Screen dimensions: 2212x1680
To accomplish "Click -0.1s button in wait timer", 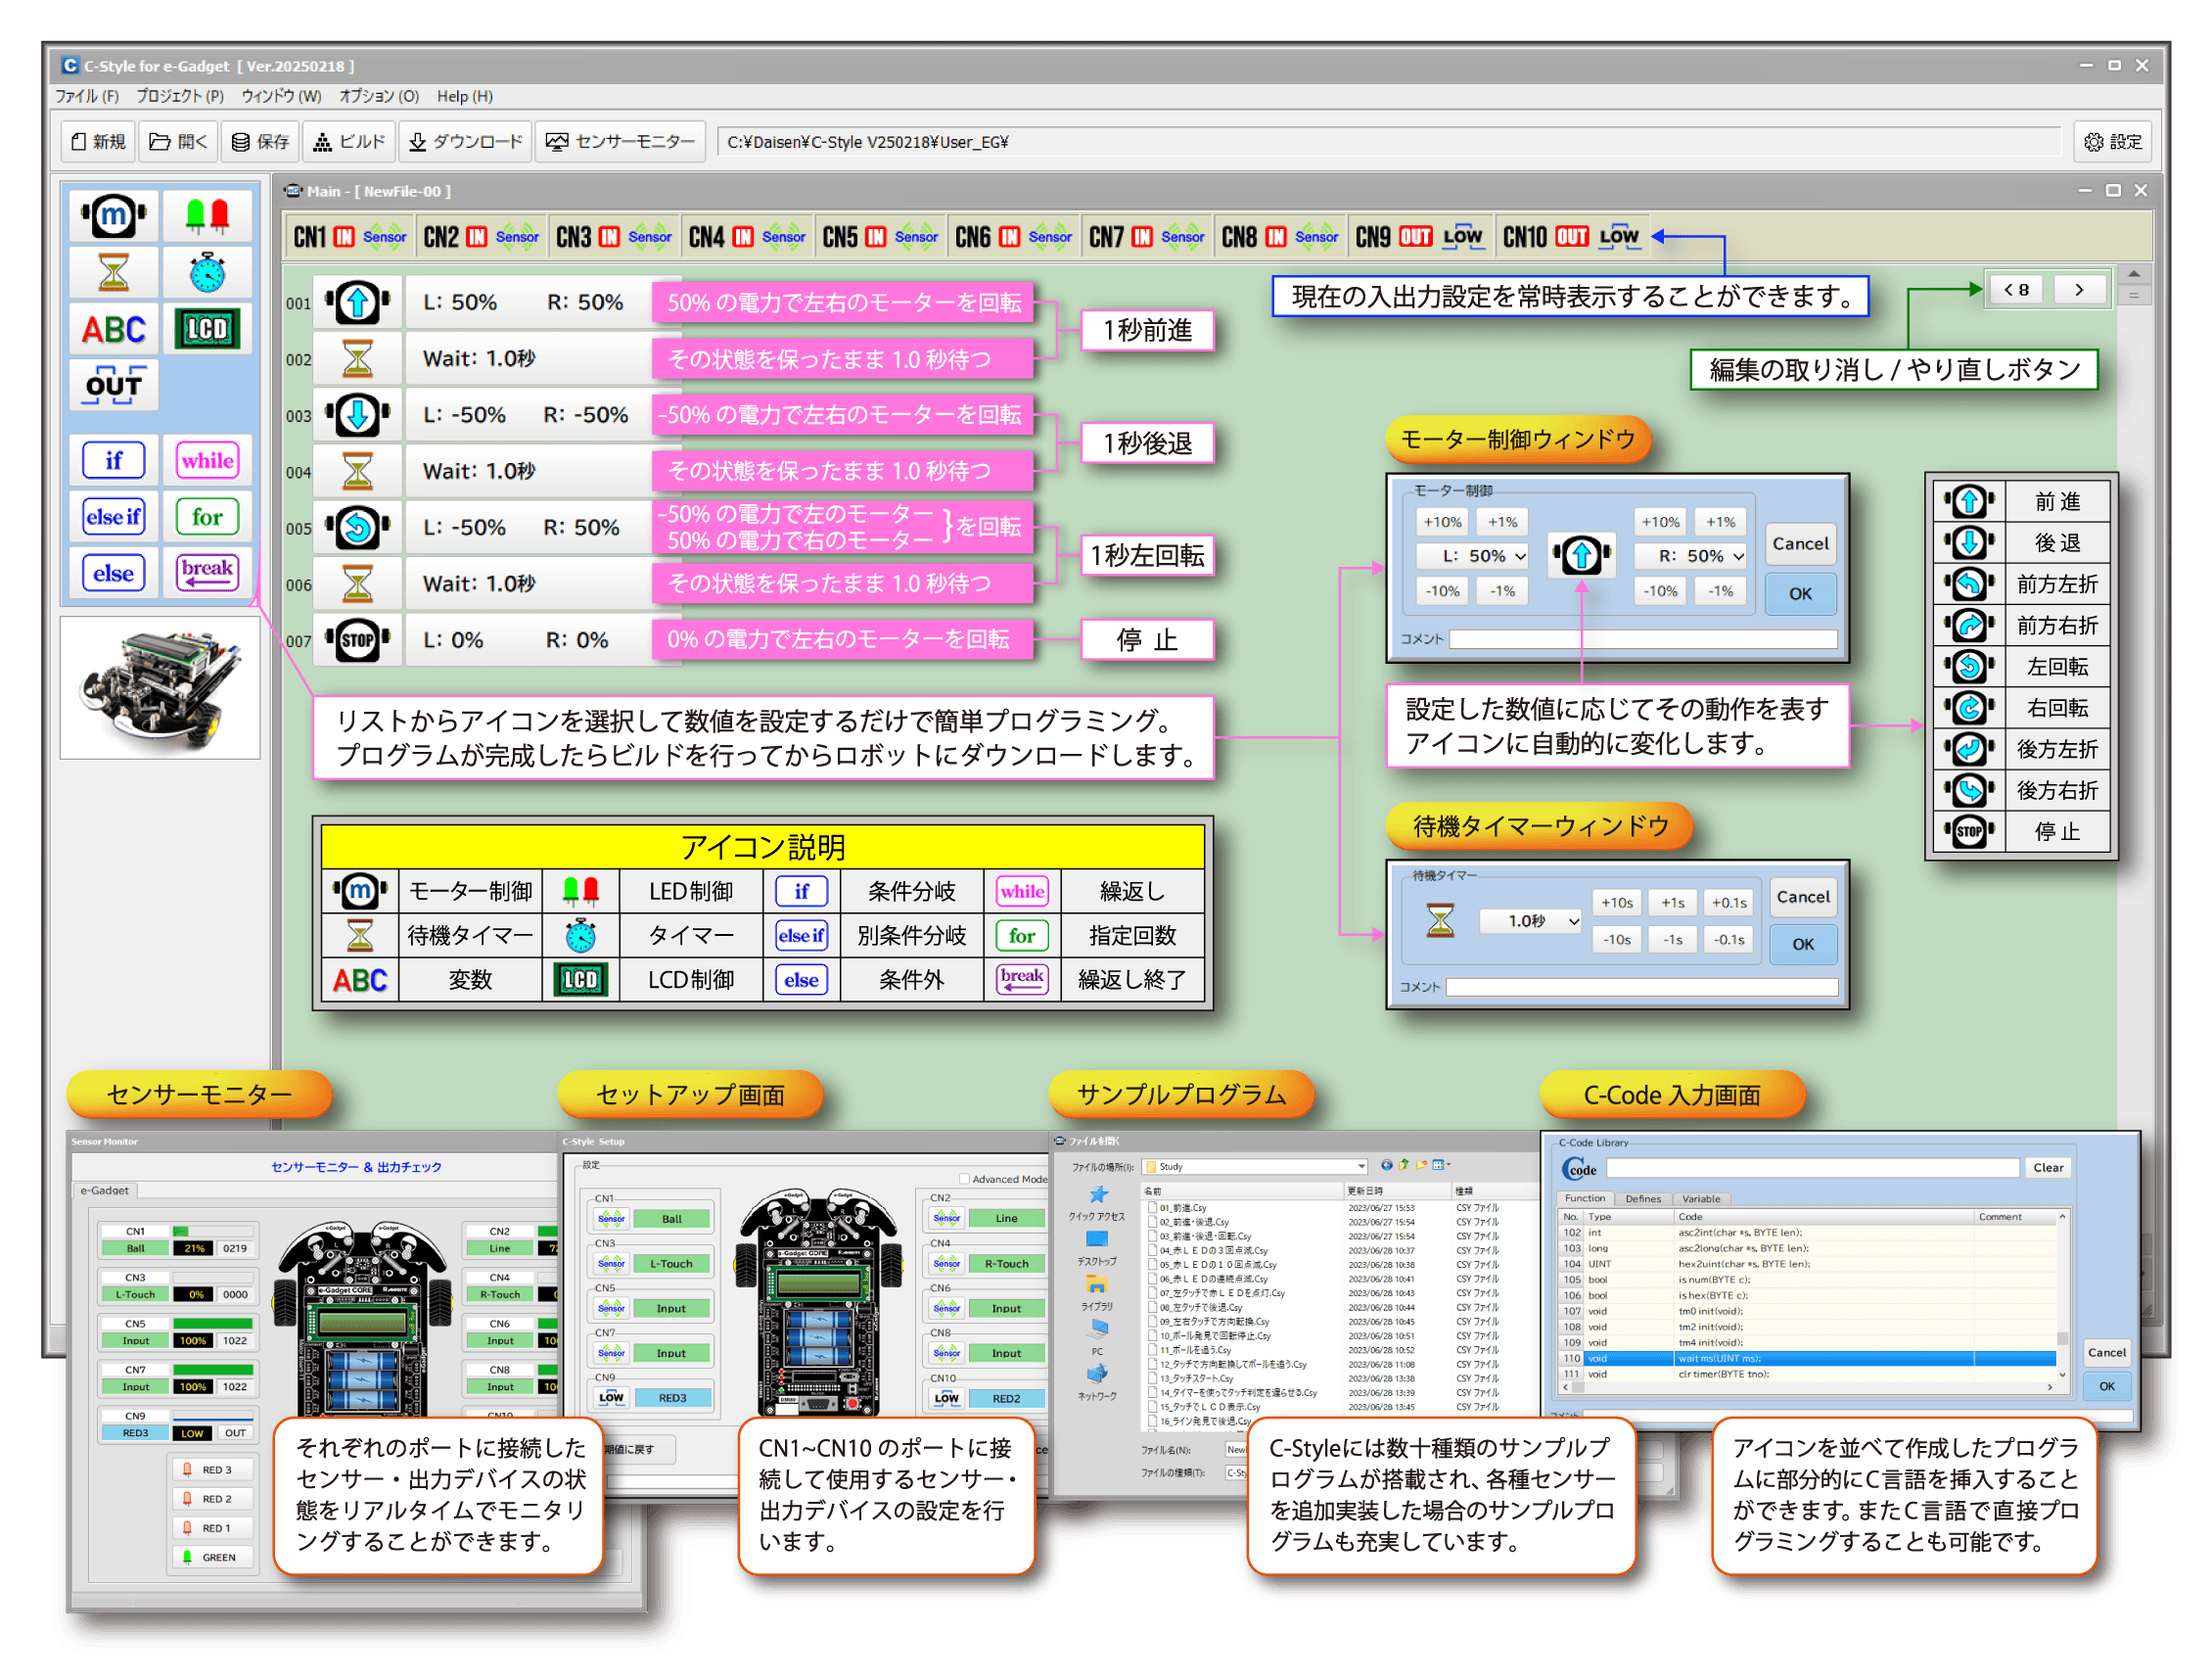I will coord(1729,940).
